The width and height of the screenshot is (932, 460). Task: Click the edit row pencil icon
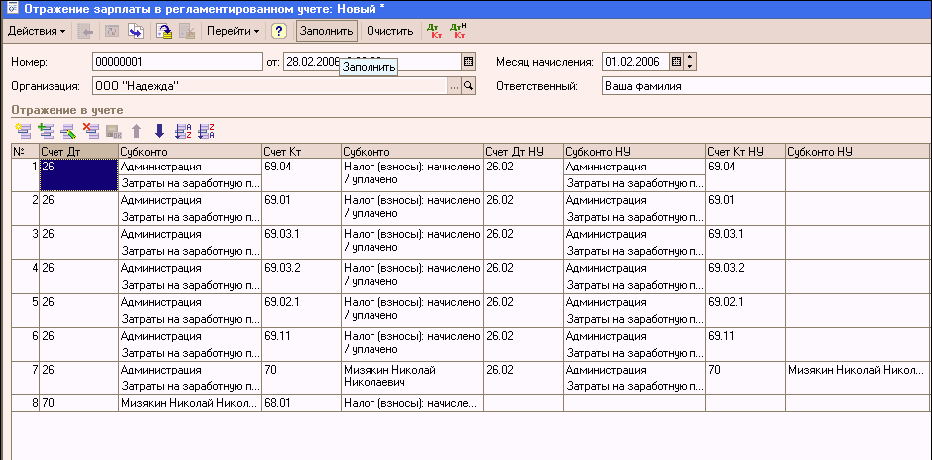click(x=68, y=130)
